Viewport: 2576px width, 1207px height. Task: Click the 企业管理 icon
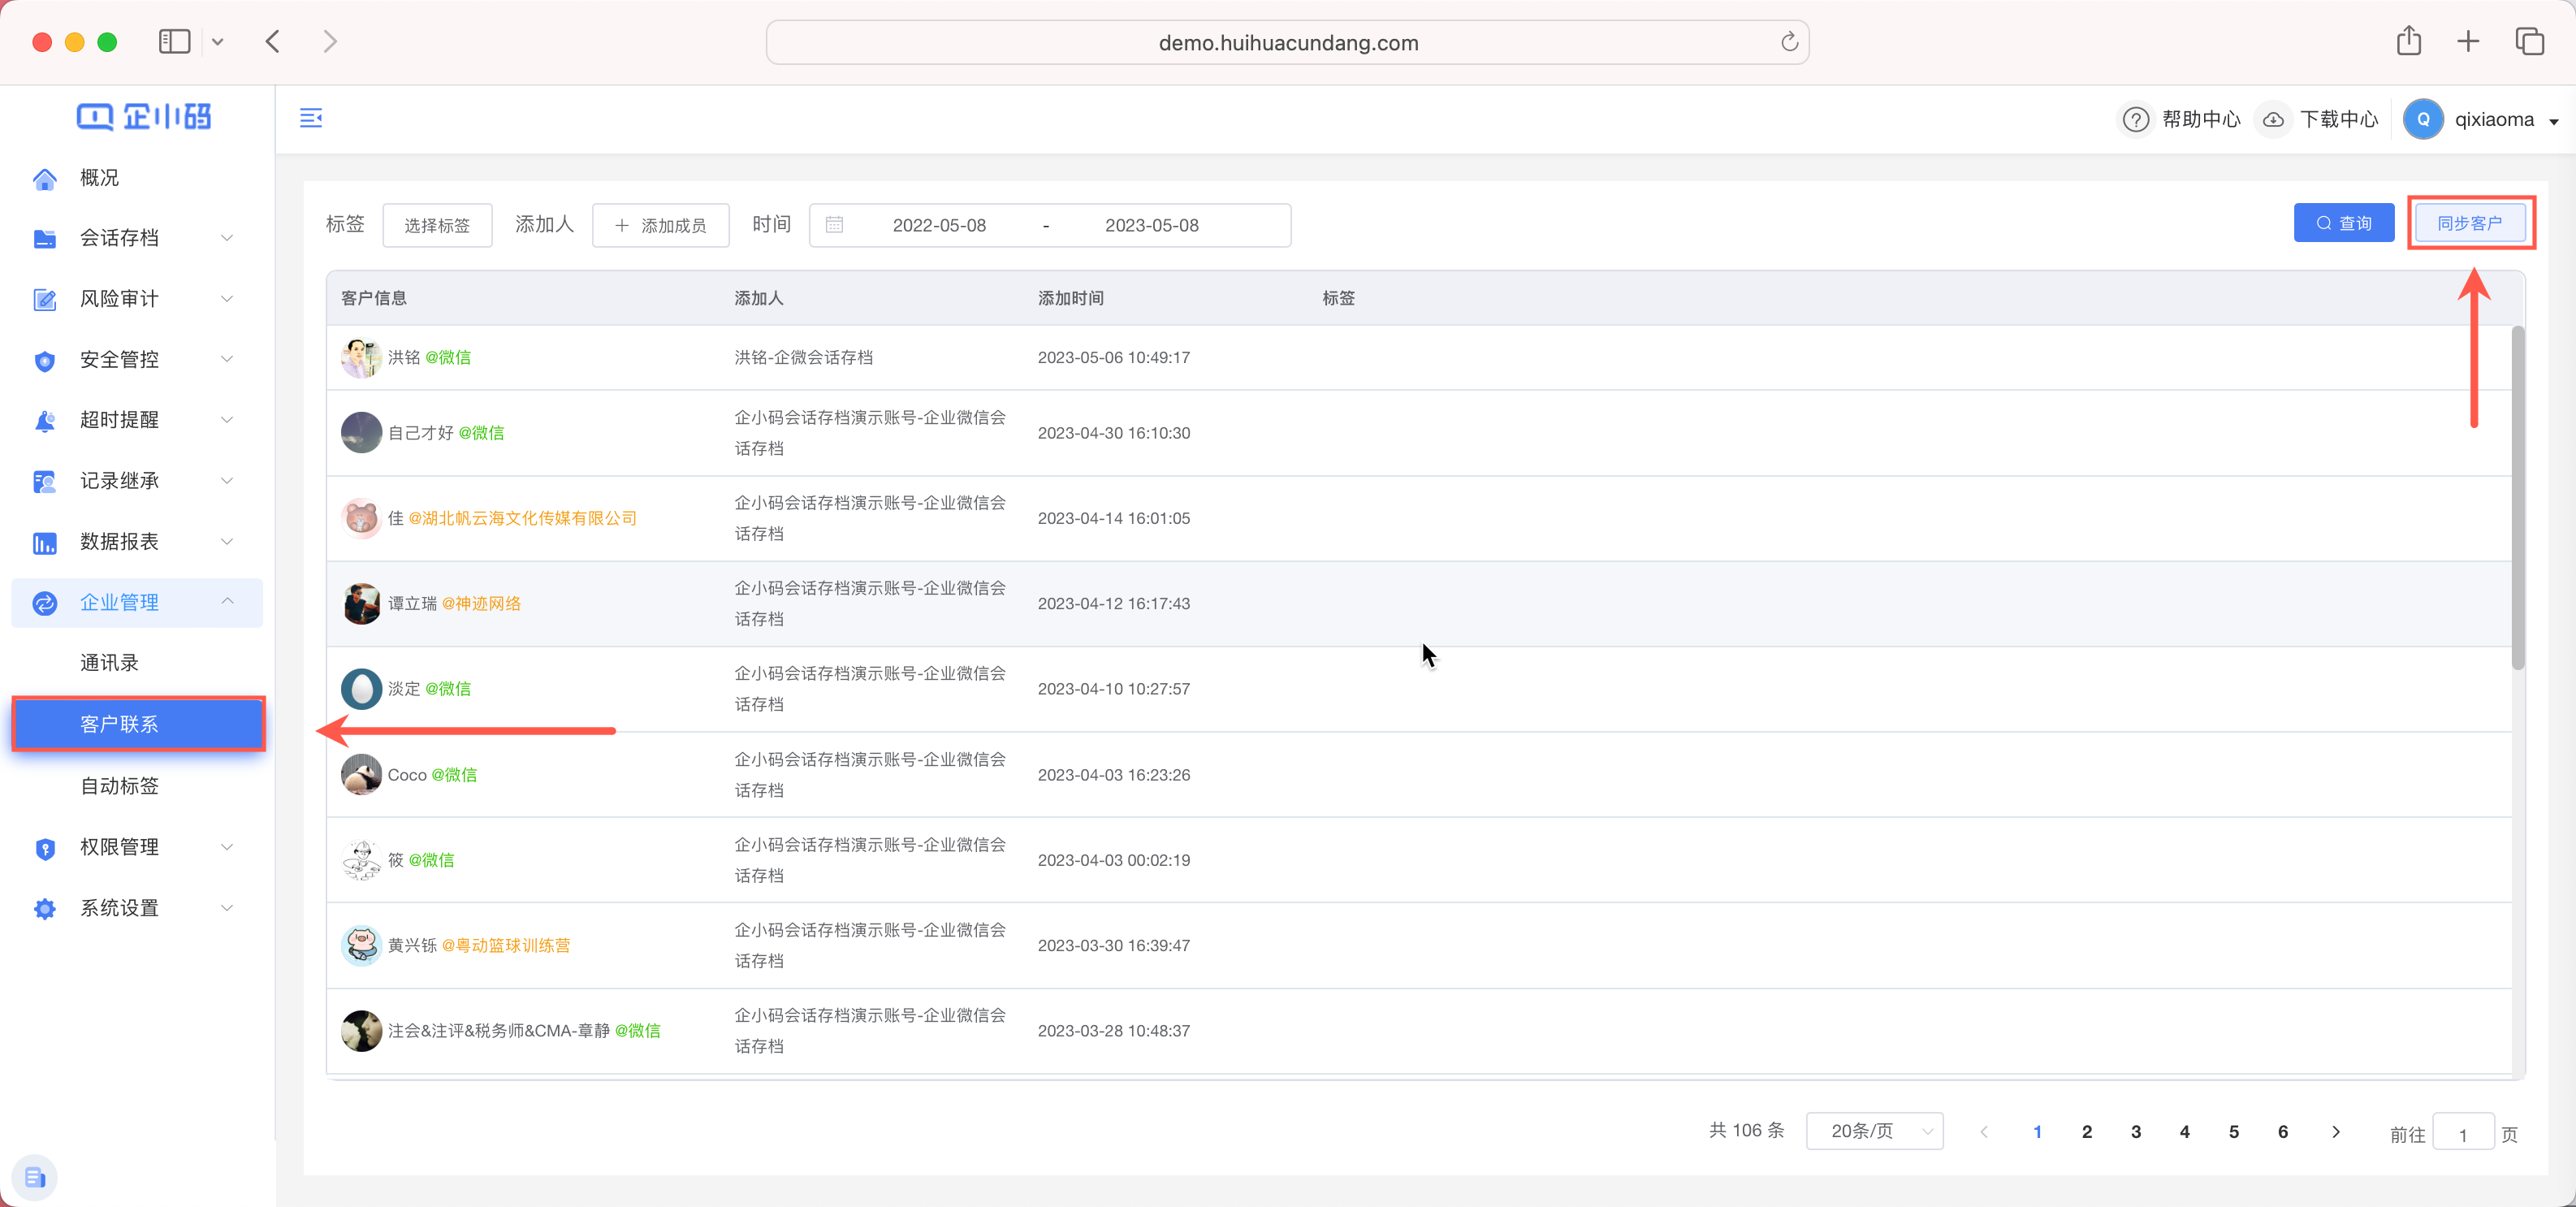click(44, 603)
